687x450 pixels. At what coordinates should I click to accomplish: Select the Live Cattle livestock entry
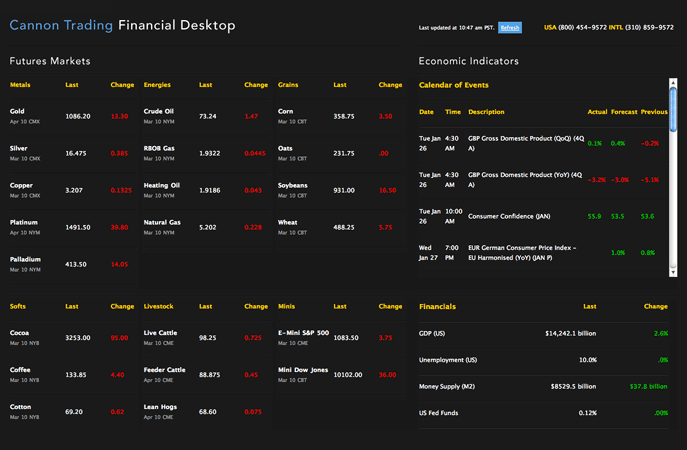(161, 332)
